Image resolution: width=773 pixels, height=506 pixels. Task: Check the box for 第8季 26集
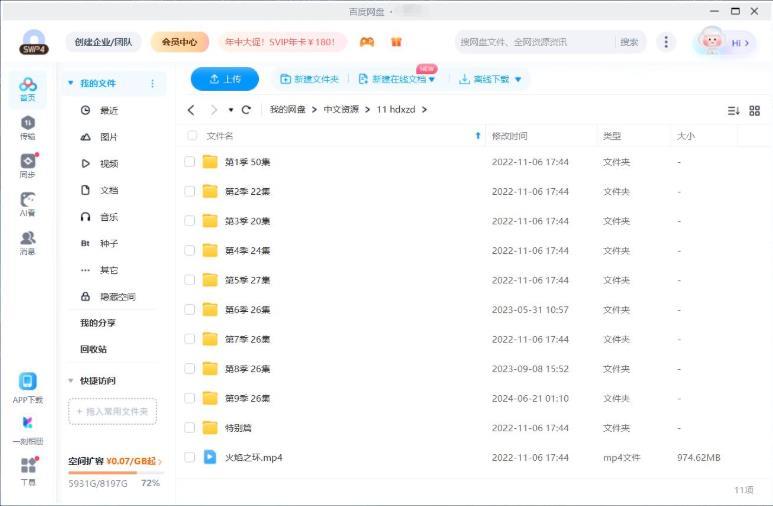point(189,369)
